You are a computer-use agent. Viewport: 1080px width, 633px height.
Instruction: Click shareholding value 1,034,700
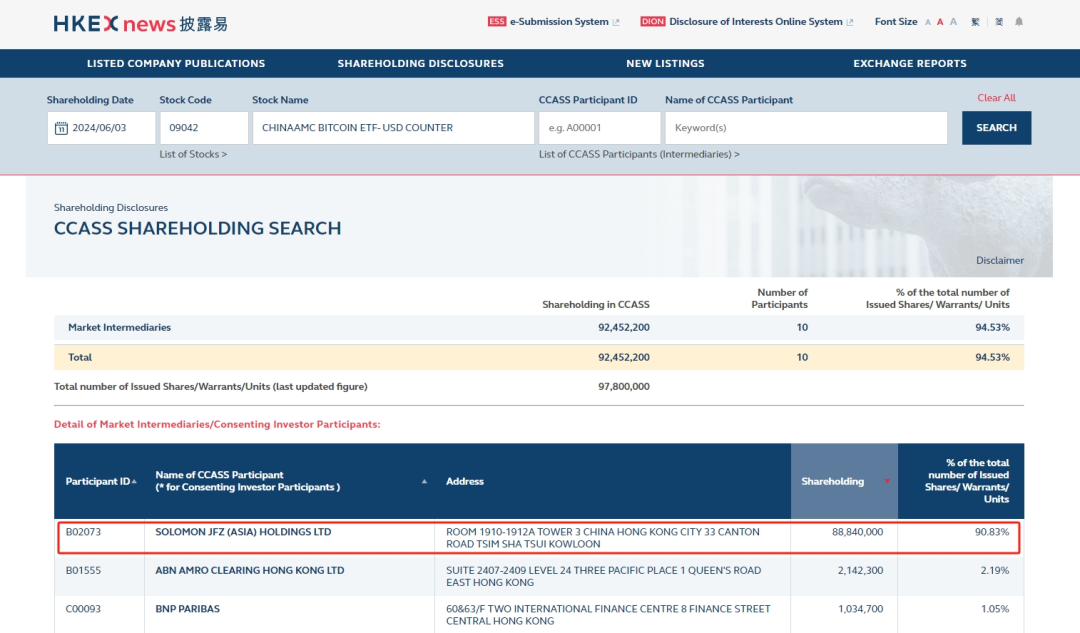click(861, 609)
